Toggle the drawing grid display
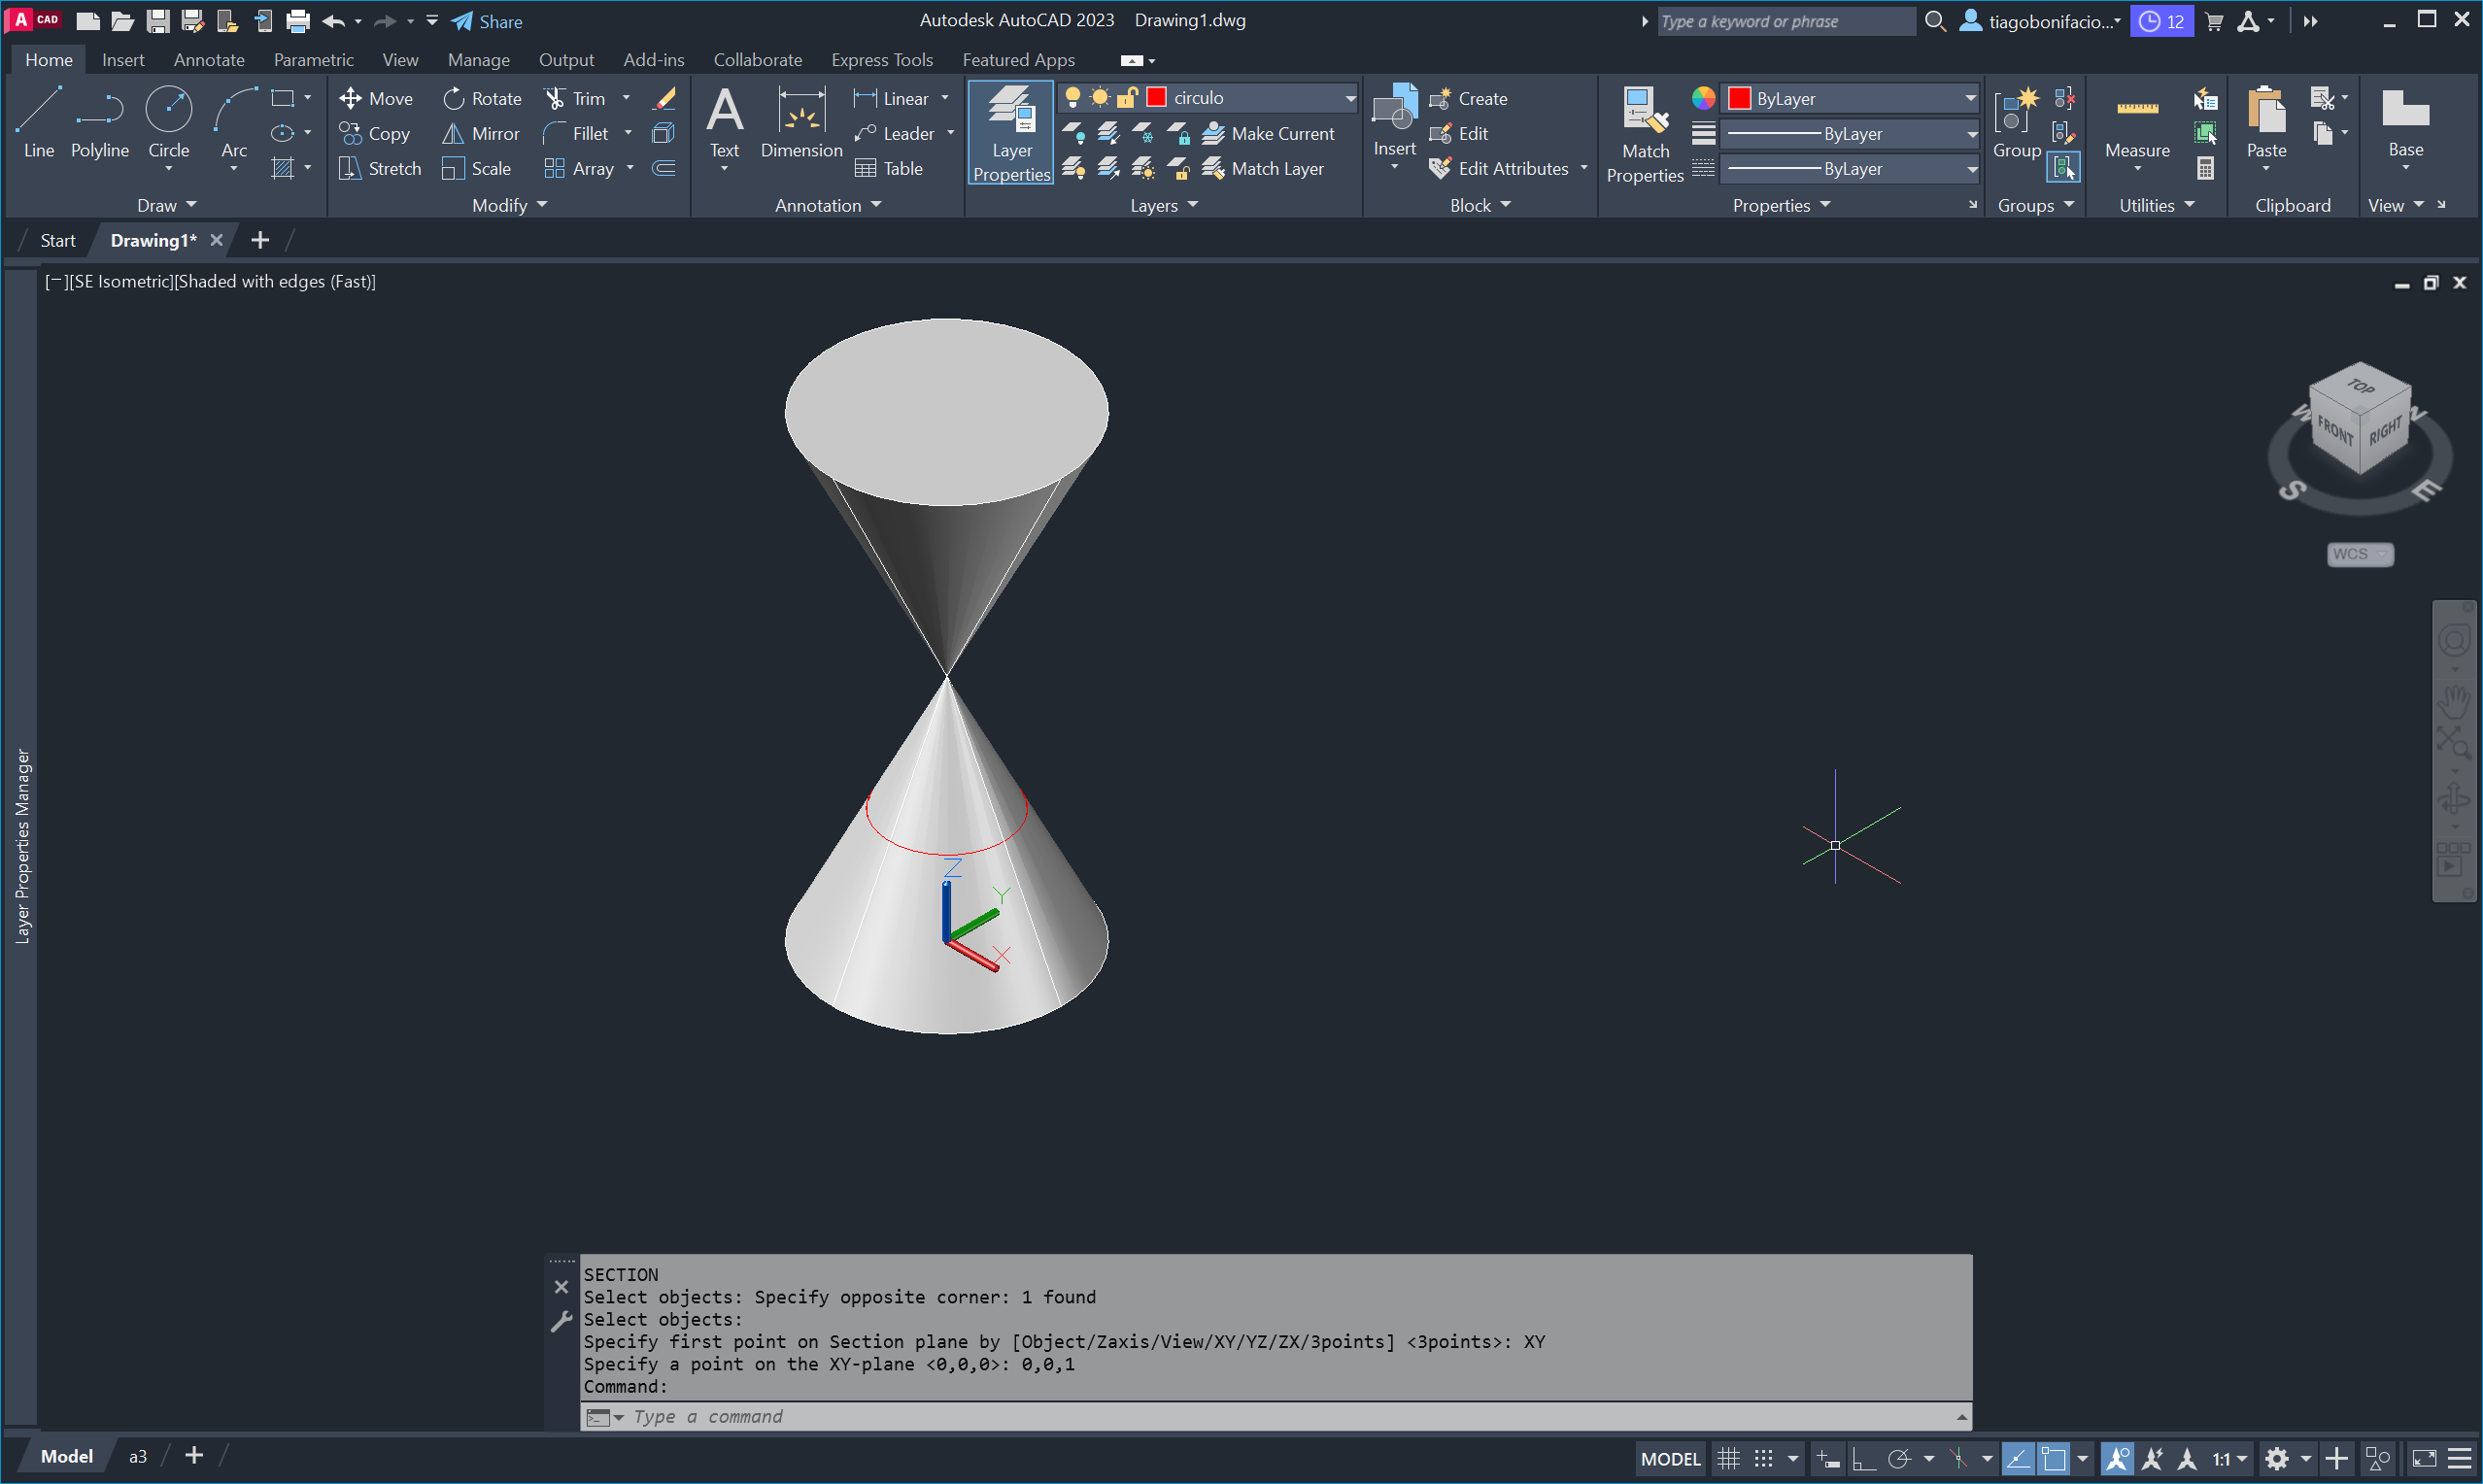 (1727, 1458)
